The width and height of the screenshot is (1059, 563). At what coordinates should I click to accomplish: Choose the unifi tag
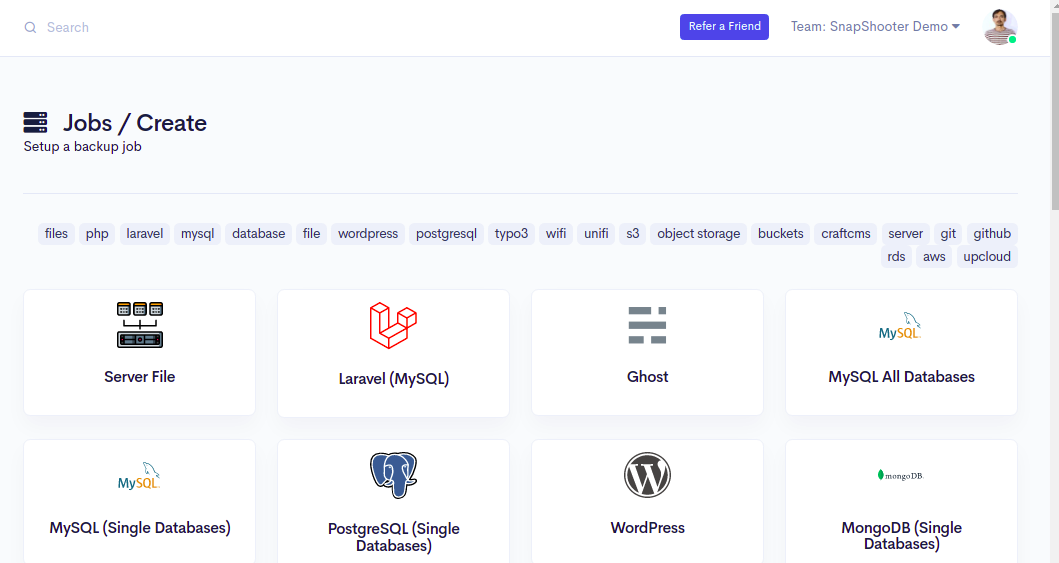[596, 234]
